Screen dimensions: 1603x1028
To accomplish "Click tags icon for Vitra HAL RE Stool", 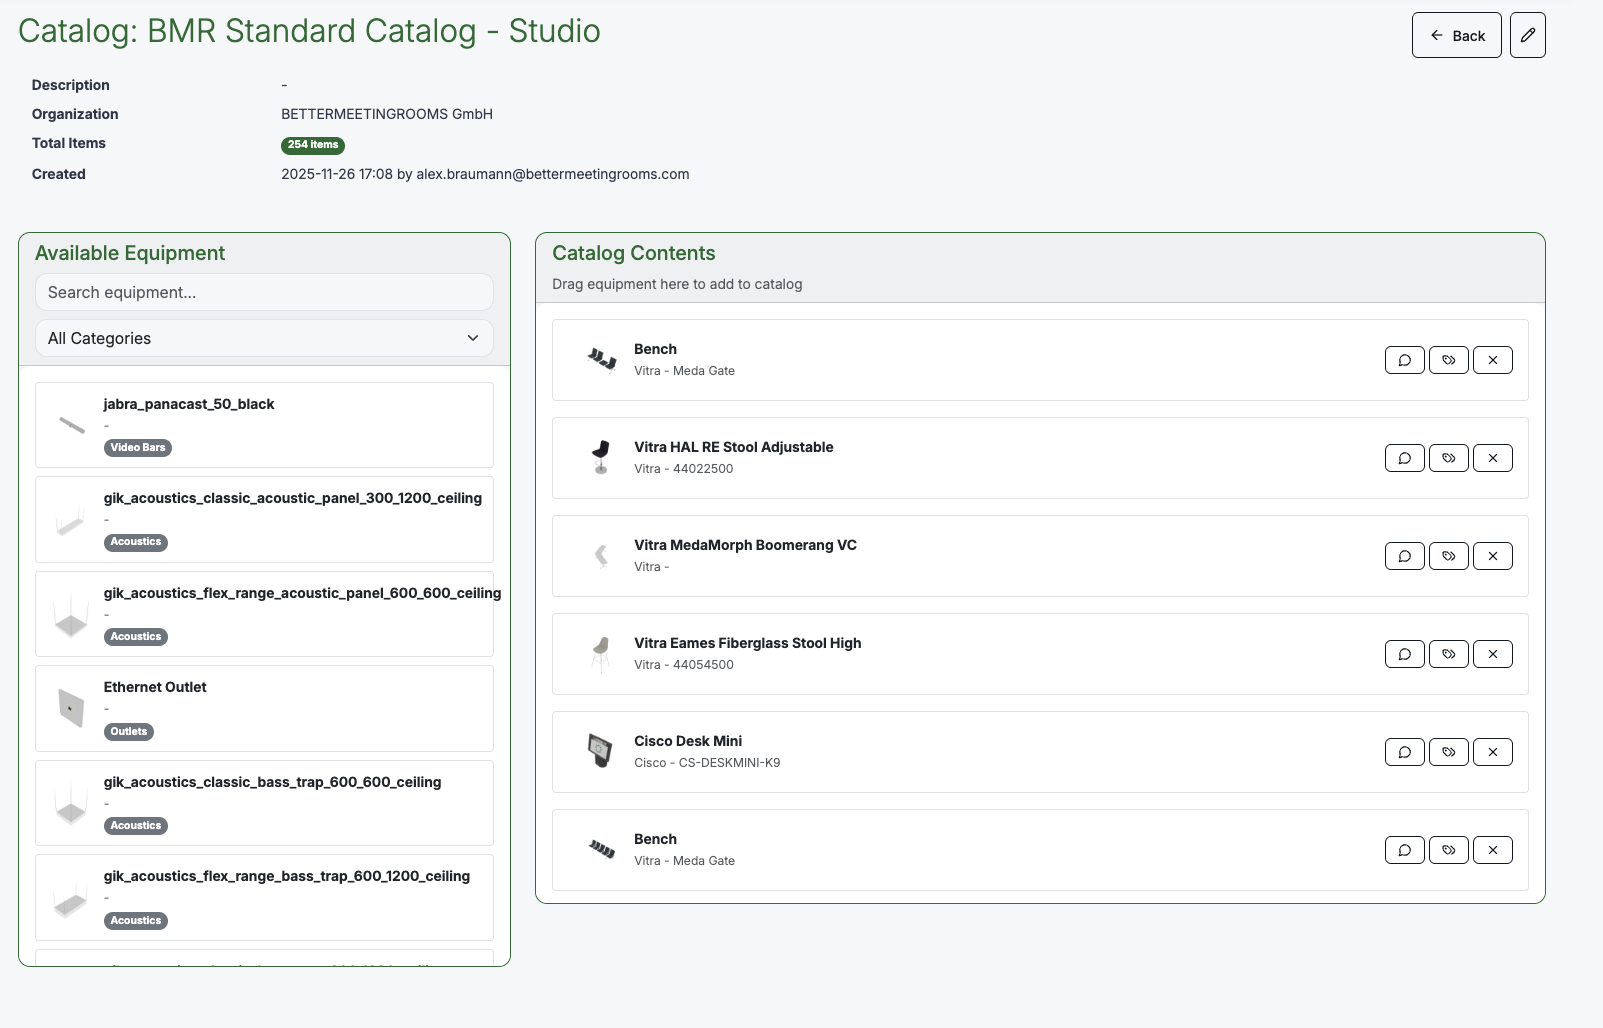I will pos(1448,458).
